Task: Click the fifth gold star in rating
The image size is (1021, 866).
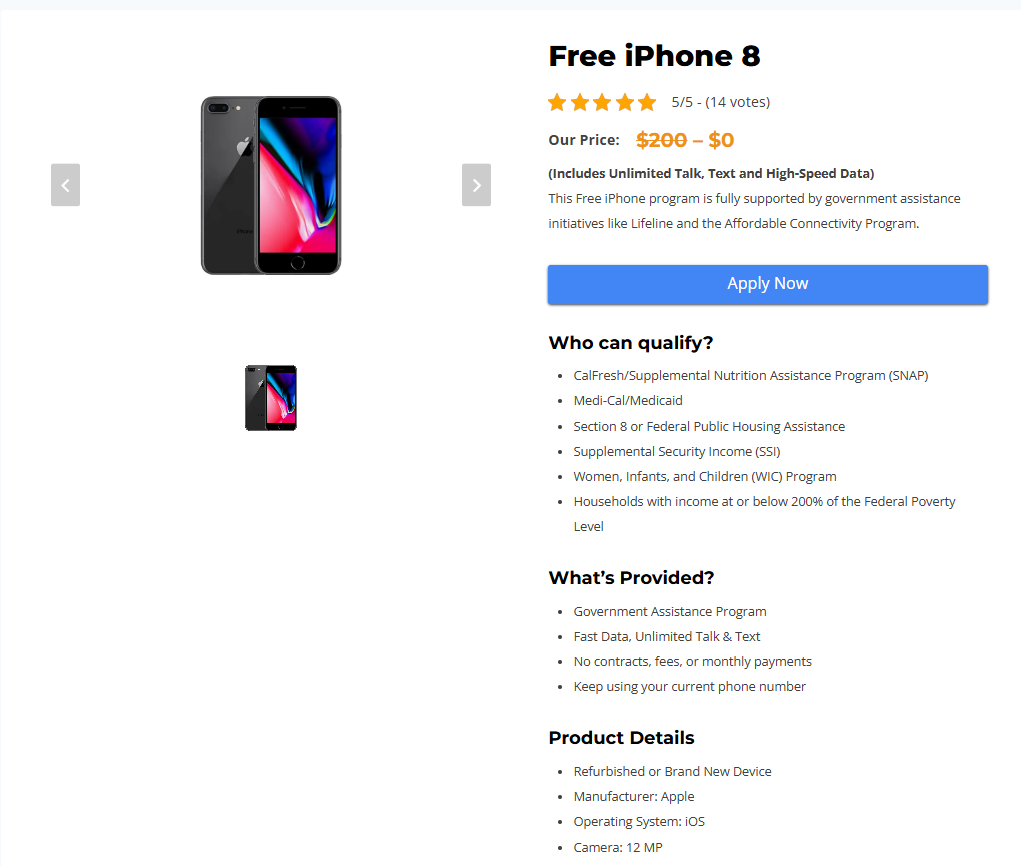Action: (647, 101)
